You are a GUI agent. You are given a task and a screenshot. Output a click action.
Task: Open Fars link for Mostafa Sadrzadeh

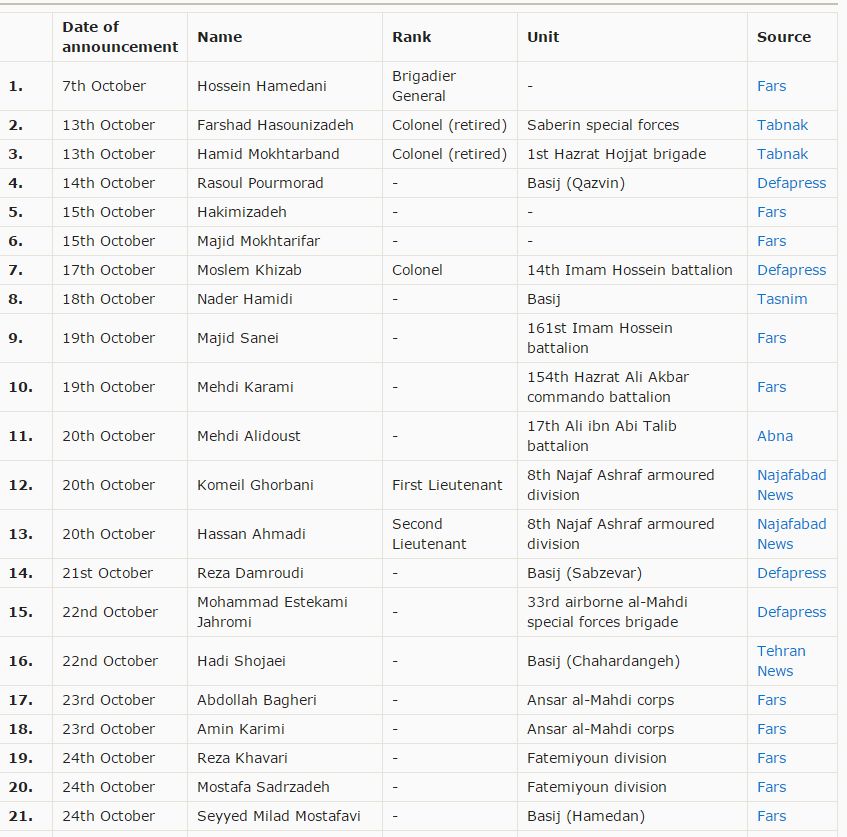pos(771,787)
